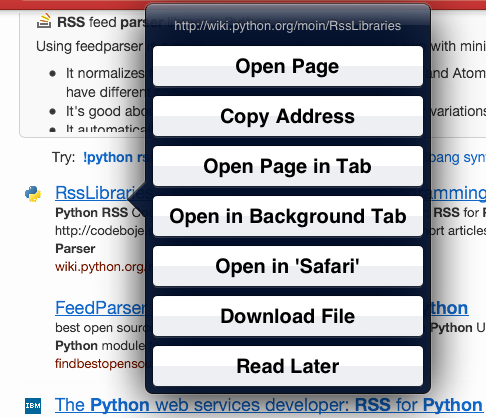The image size is (486, 418).
Task: Click the findbestopensou result URL text
Action: point(100,364)
